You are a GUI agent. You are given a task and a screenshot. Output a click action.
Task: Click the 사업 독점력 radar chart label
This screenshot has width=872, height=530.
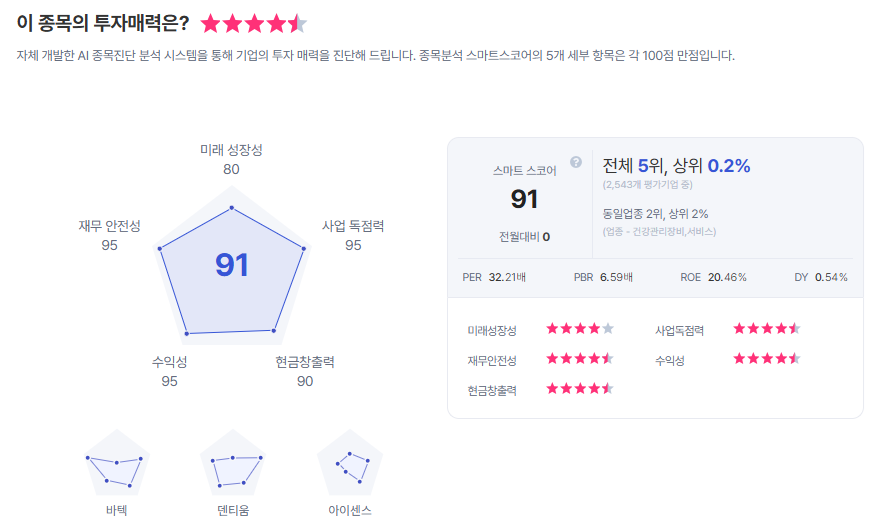click(x=353, y=226)
